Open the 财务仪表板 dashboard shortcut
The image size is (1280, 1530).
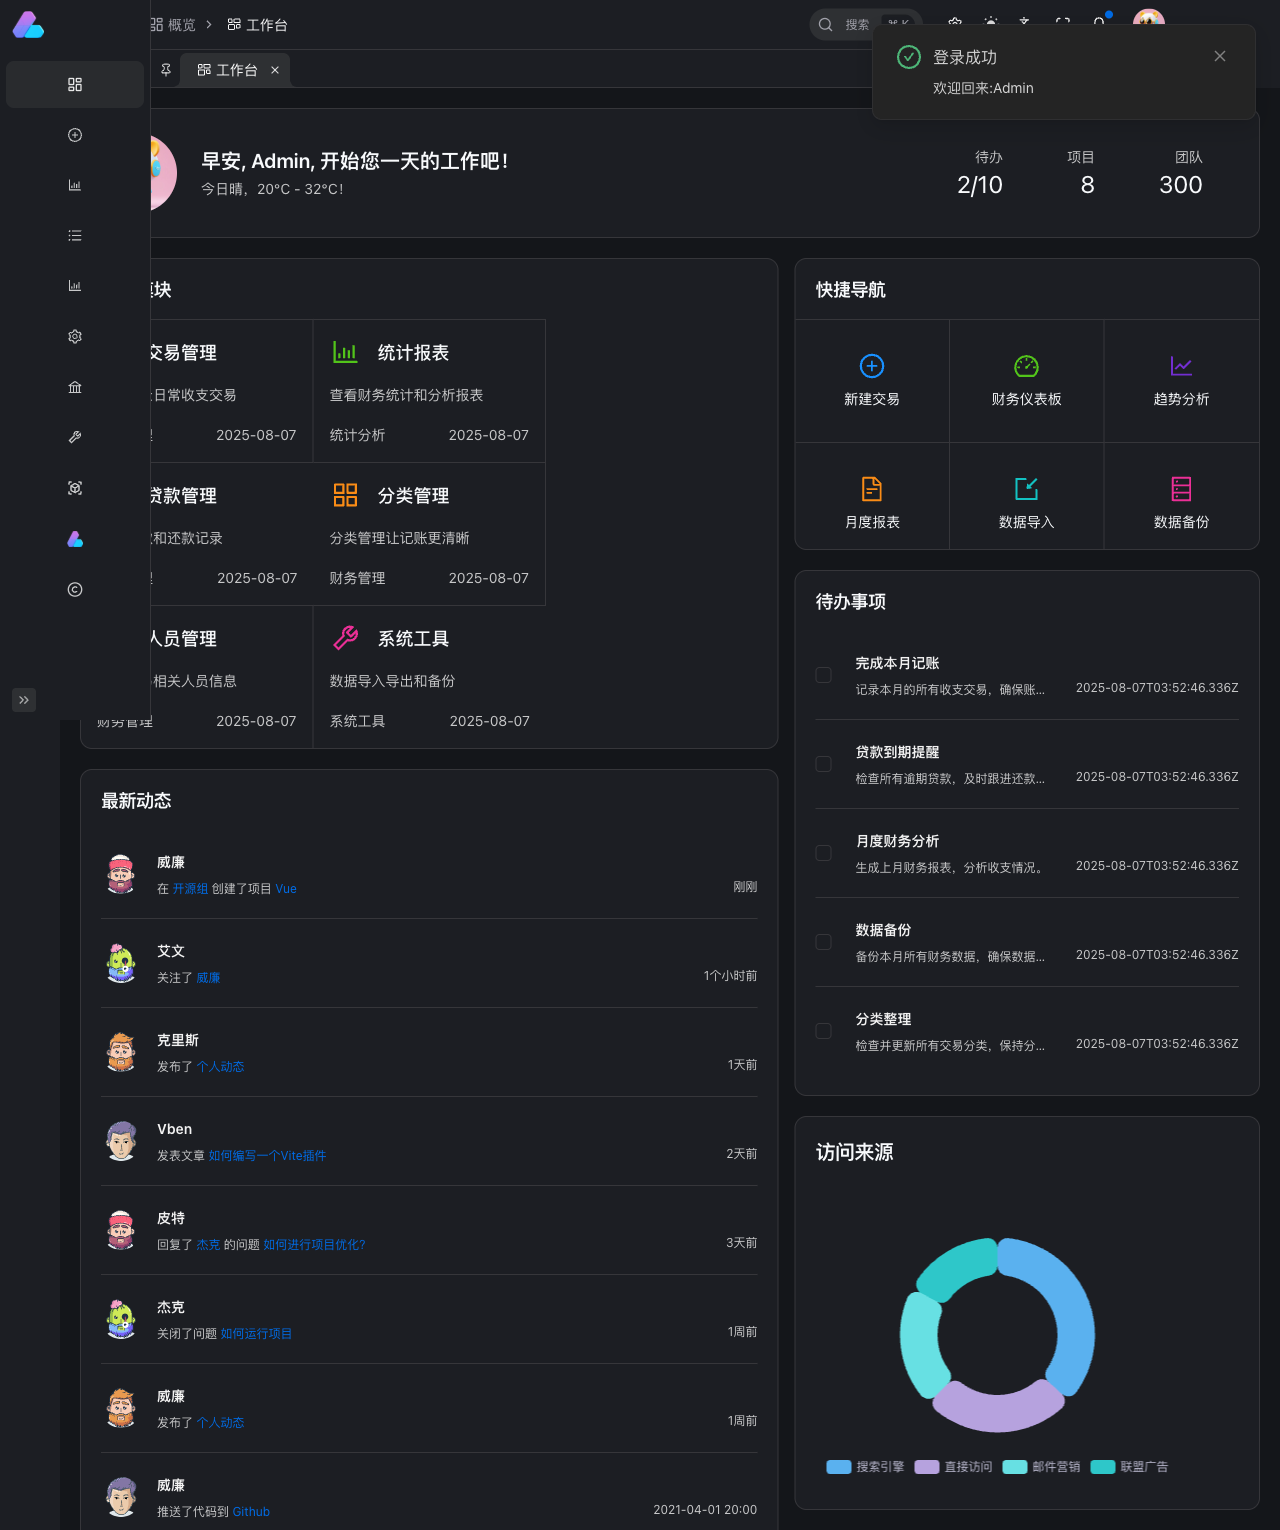coord(1026,366)
